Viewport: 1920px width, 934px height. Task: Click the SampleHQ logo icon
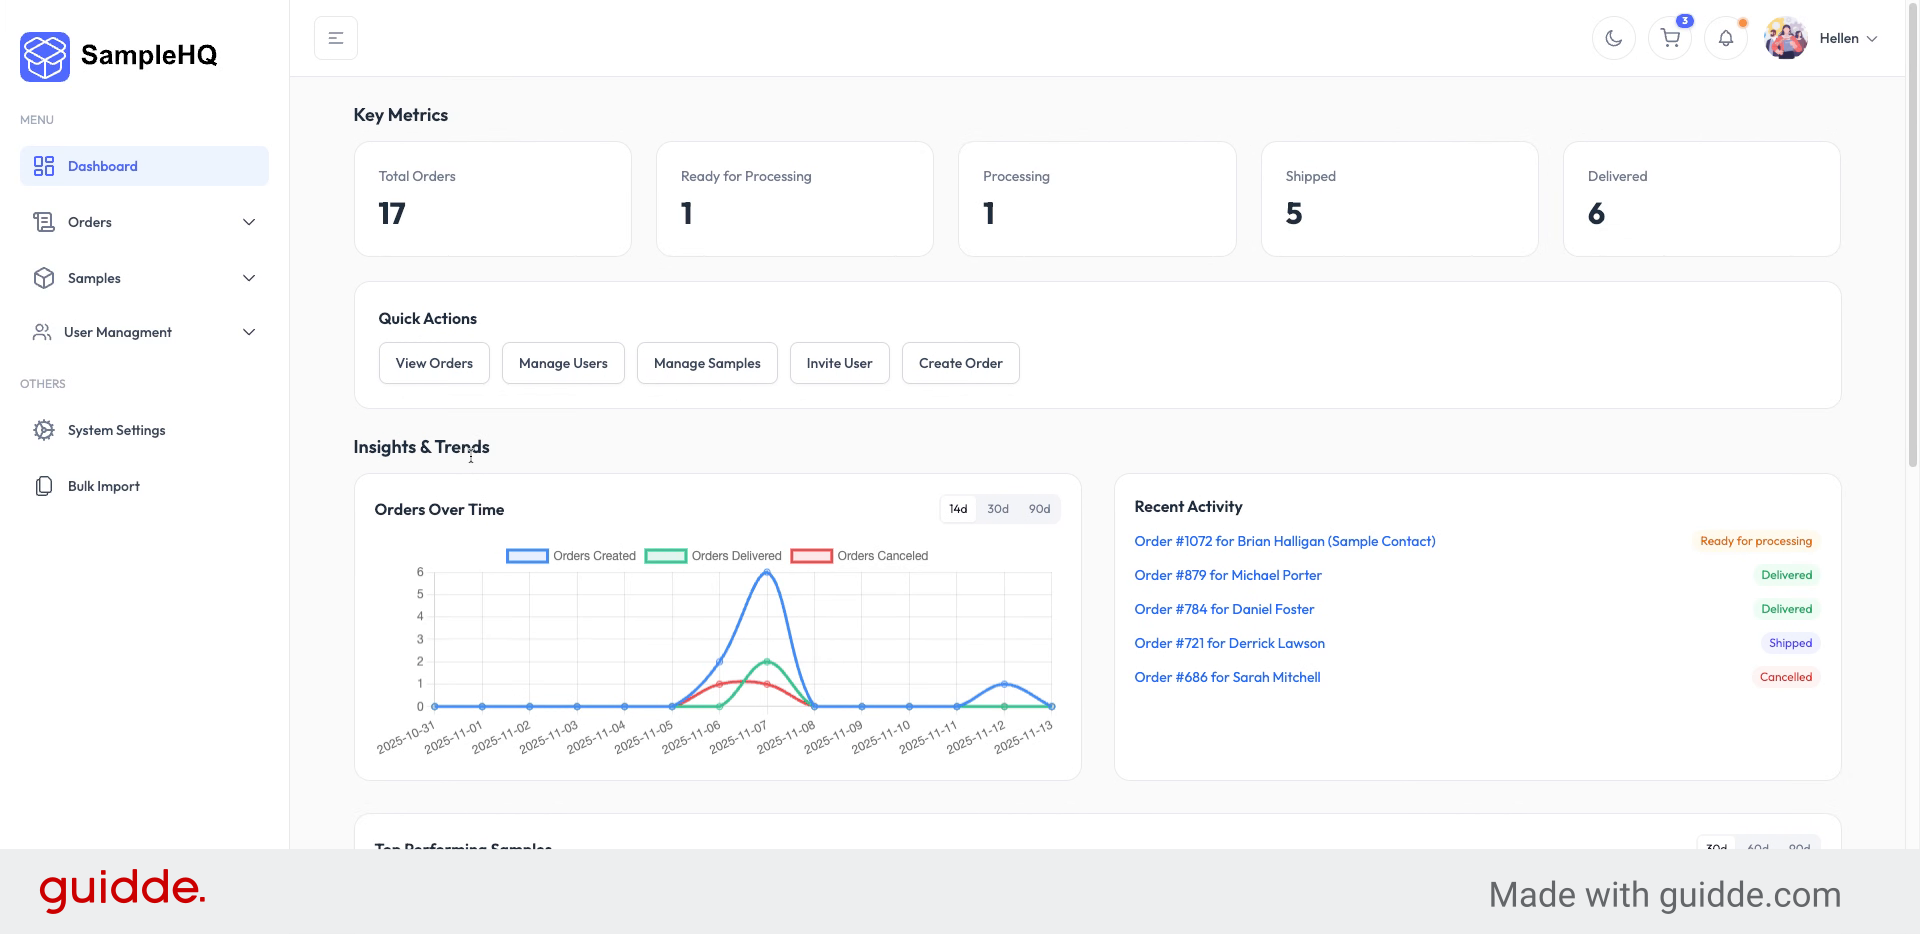click(44, 56)
